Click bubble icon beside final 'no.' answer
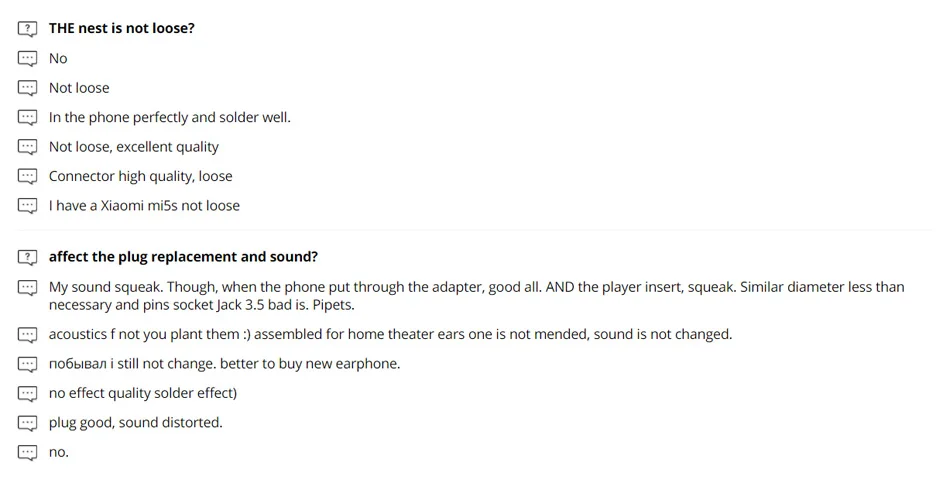Screen dimensions: 950x480 point(28,453)
